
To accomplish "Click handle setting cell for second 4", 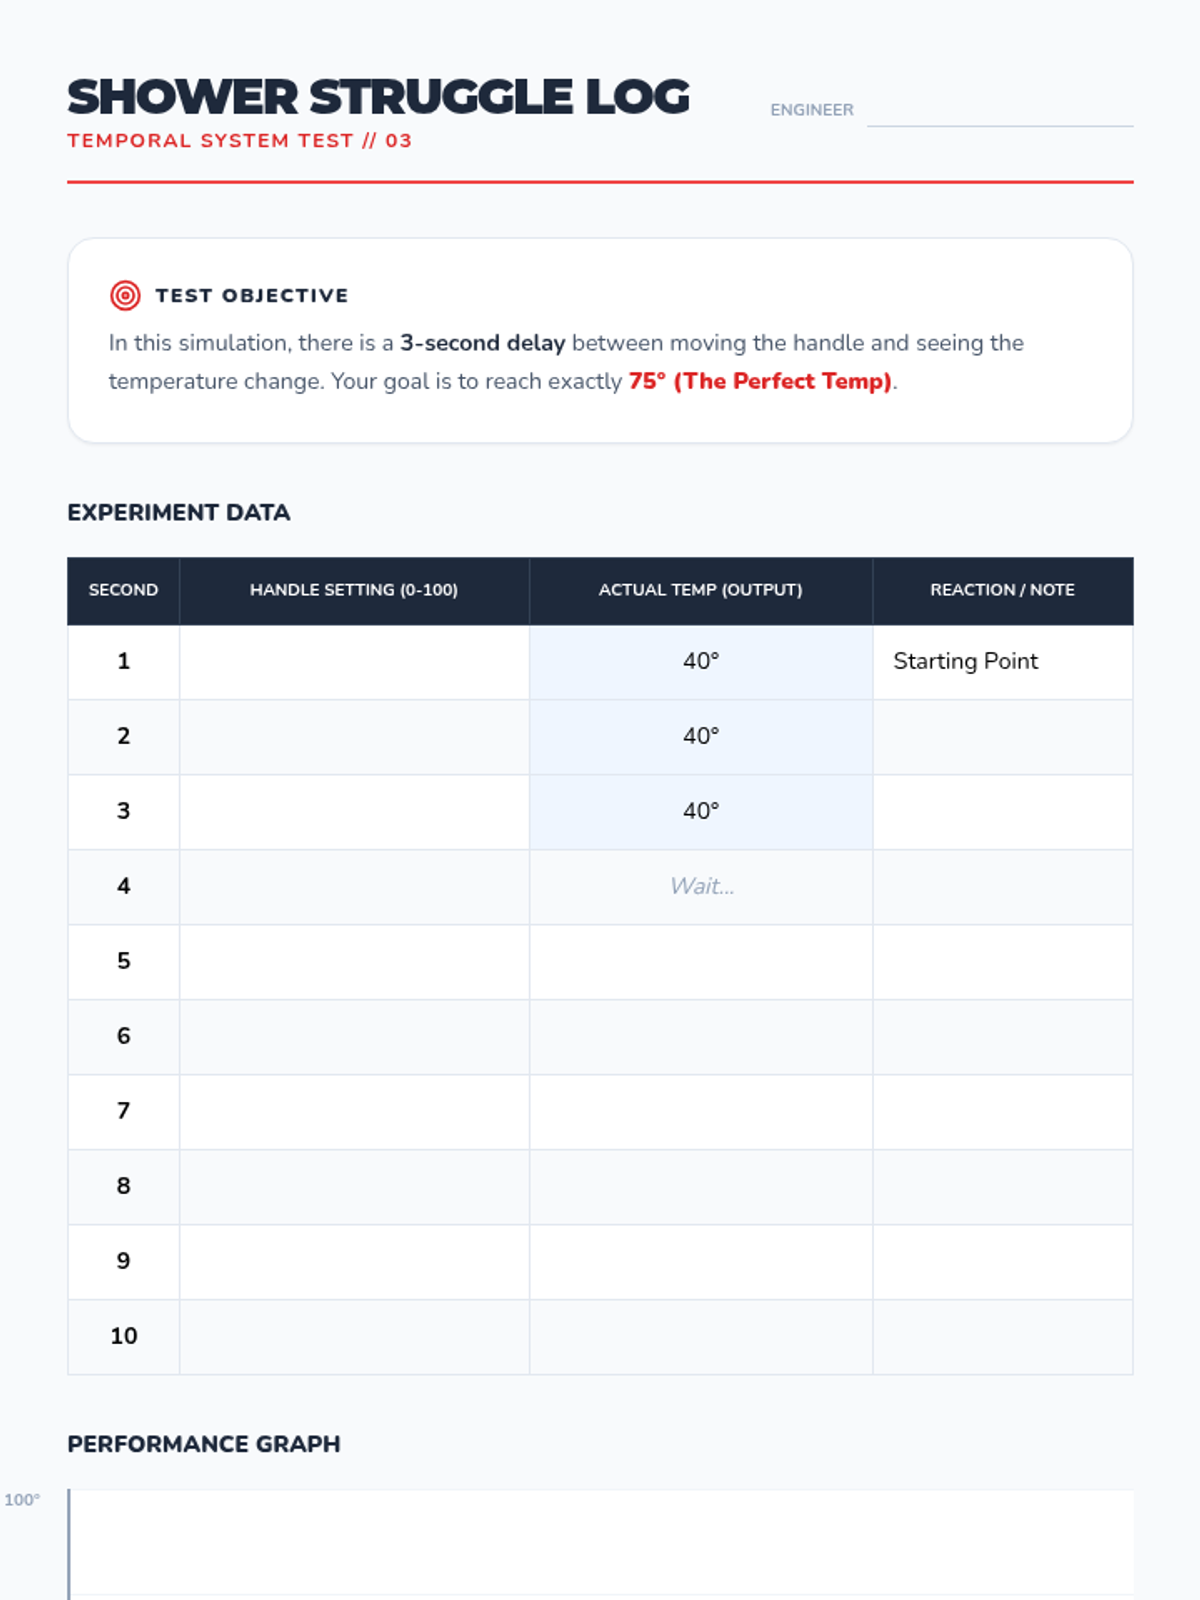I will (354, 887).
